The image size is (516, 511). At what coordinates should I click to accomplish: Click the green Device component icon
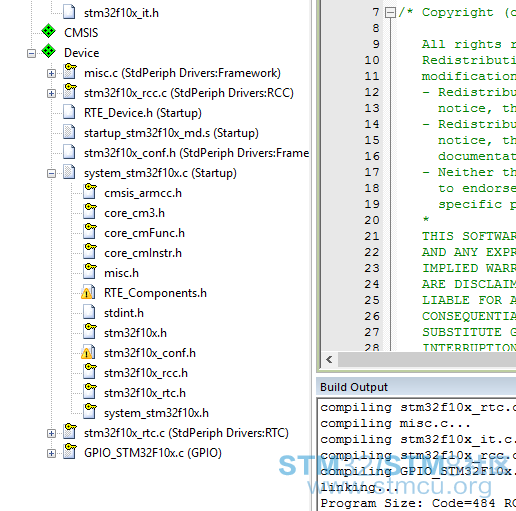tap(49, 51)
